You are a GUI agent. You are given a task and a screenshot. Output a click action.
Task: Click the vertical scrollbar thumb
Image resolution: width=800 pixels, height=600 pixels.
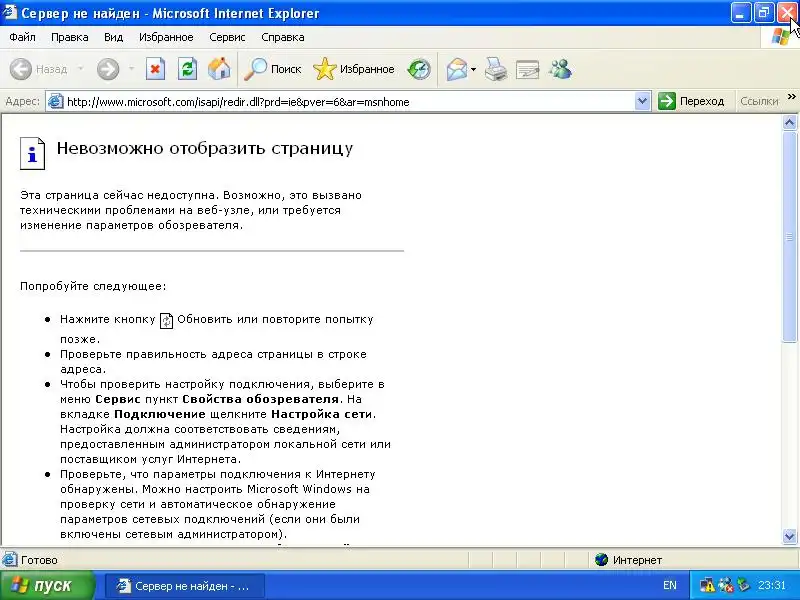(790, 237)
